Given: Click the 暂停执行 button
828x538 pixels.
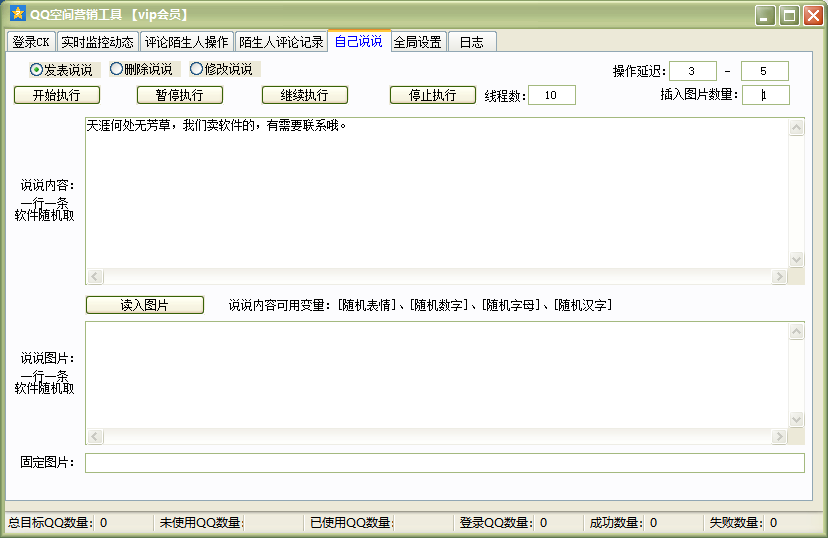Looking at the screenshot, I should tap(180, 95).
